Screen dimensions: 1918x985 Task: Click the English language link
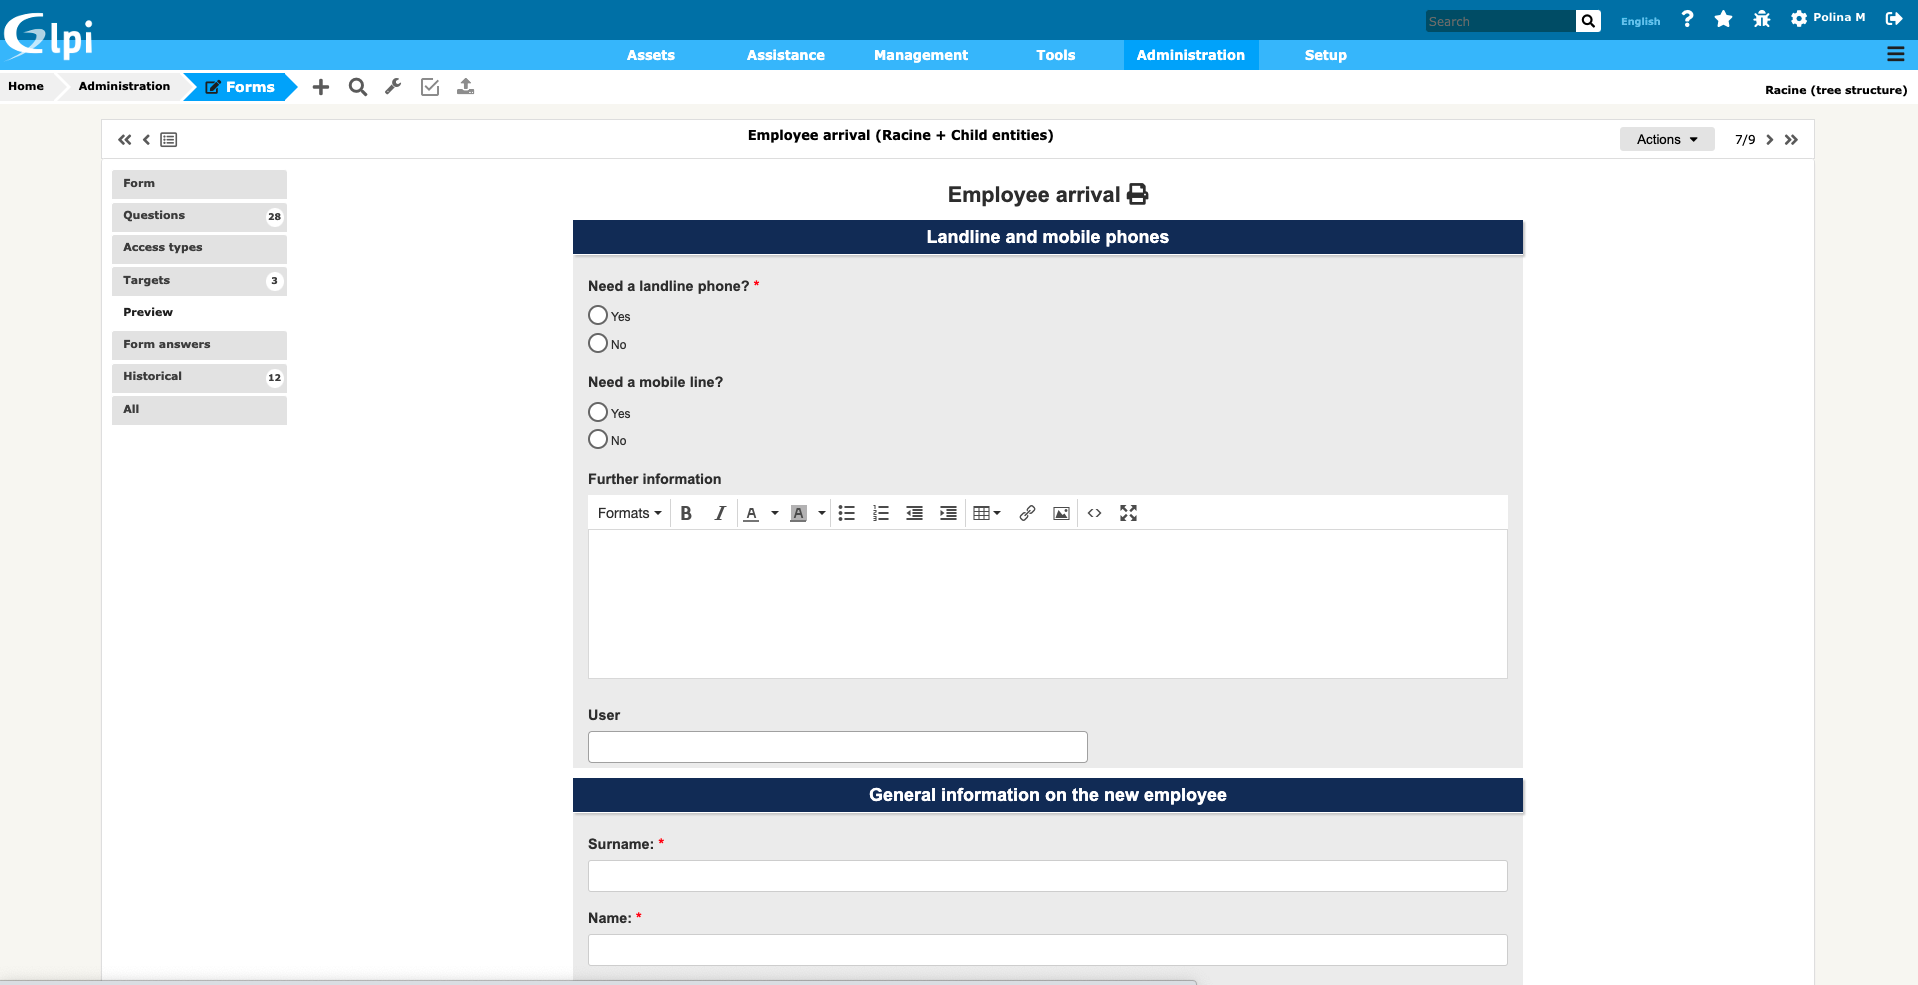1640,21
